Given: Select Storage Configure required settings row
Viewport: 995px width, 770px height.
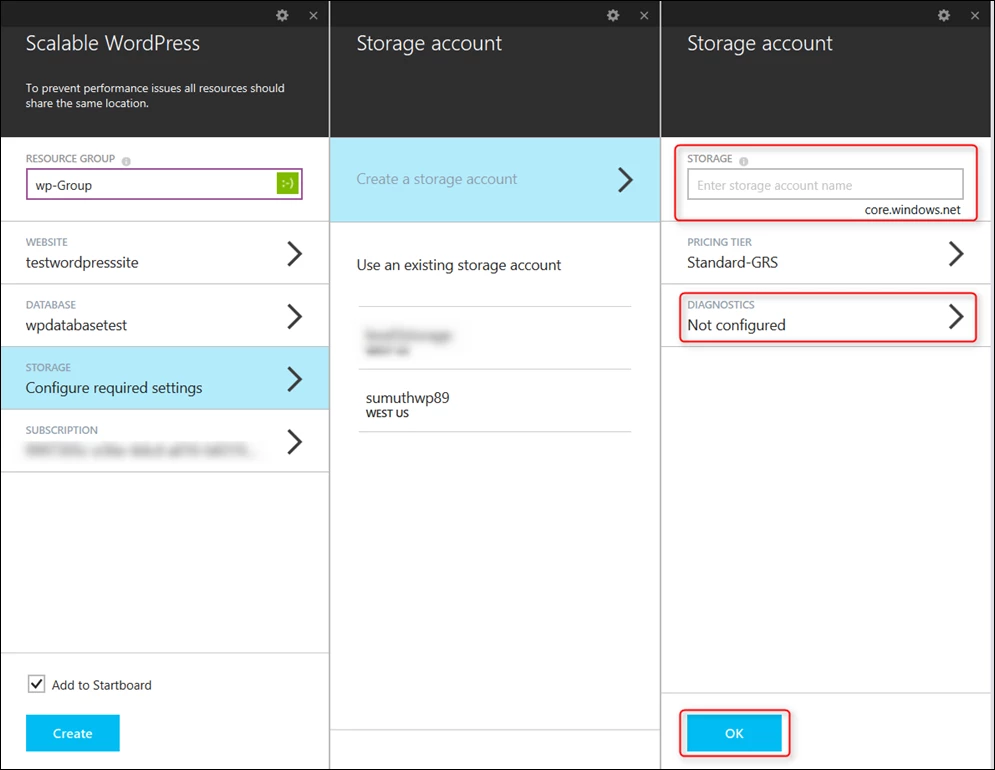Looking at the screenshot, I should click(x=164, y=378).
